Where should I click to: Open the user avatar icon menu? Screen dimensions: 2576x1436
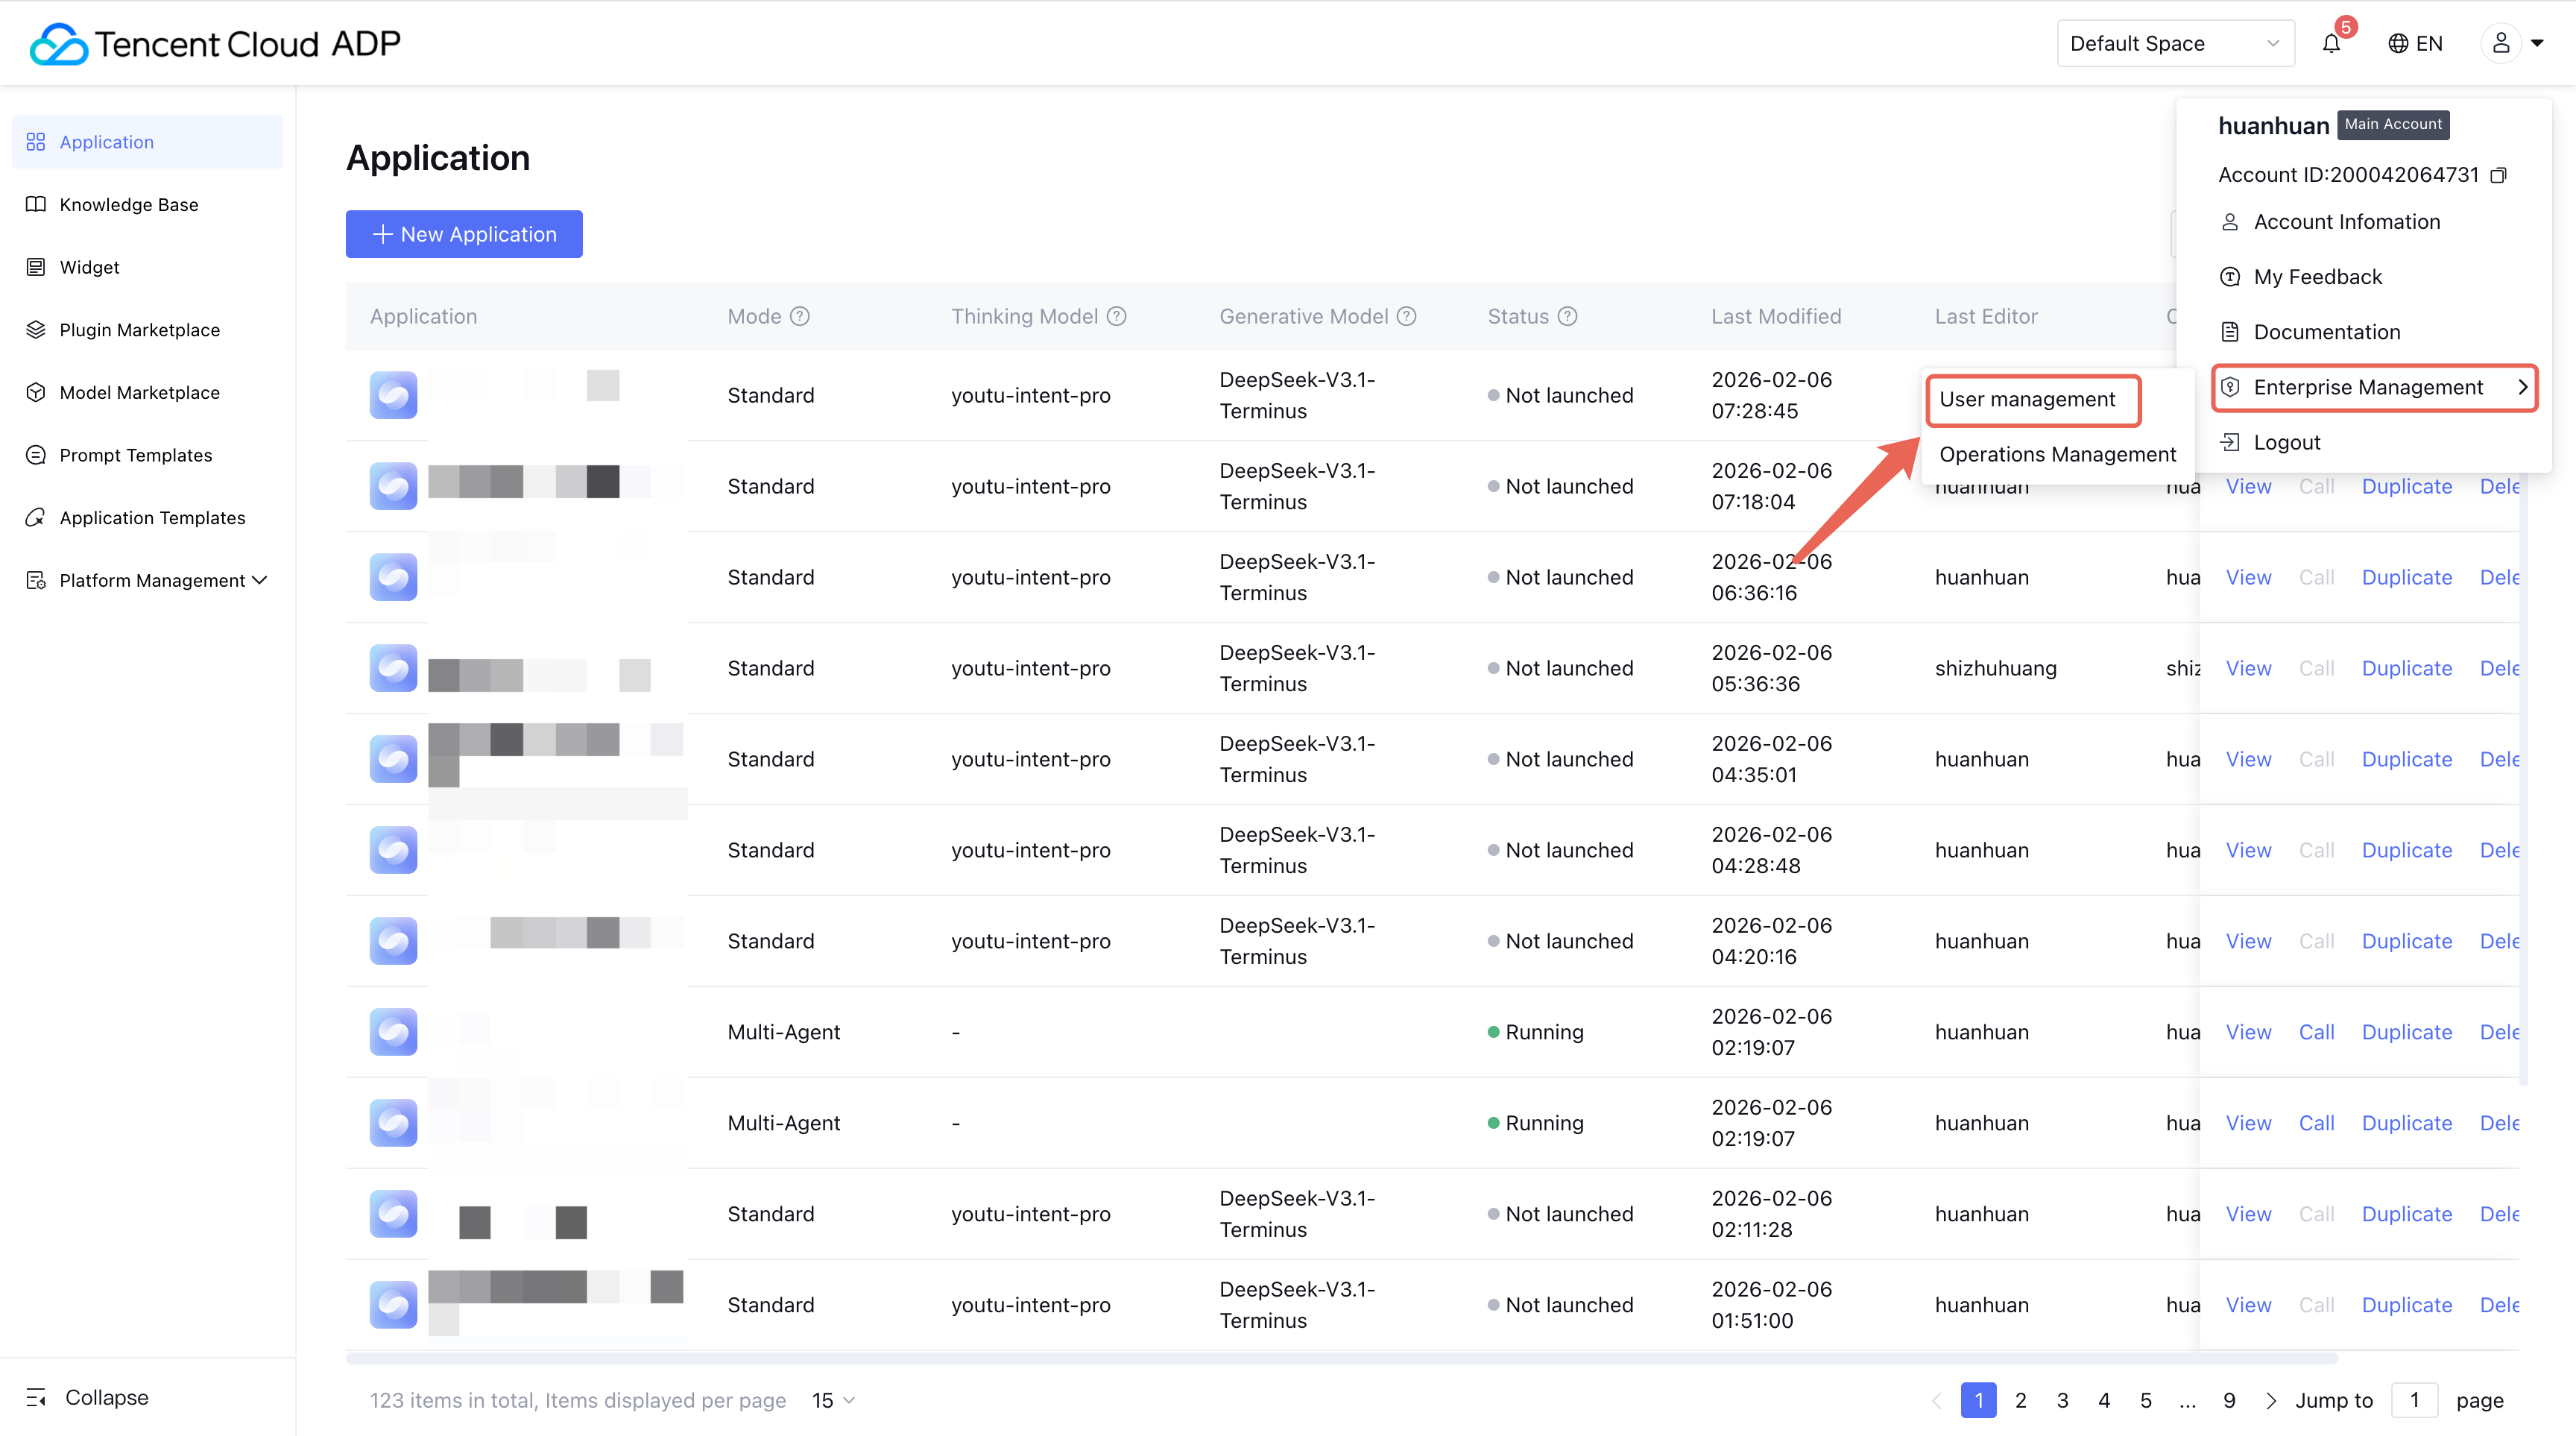coord(2500,43)
